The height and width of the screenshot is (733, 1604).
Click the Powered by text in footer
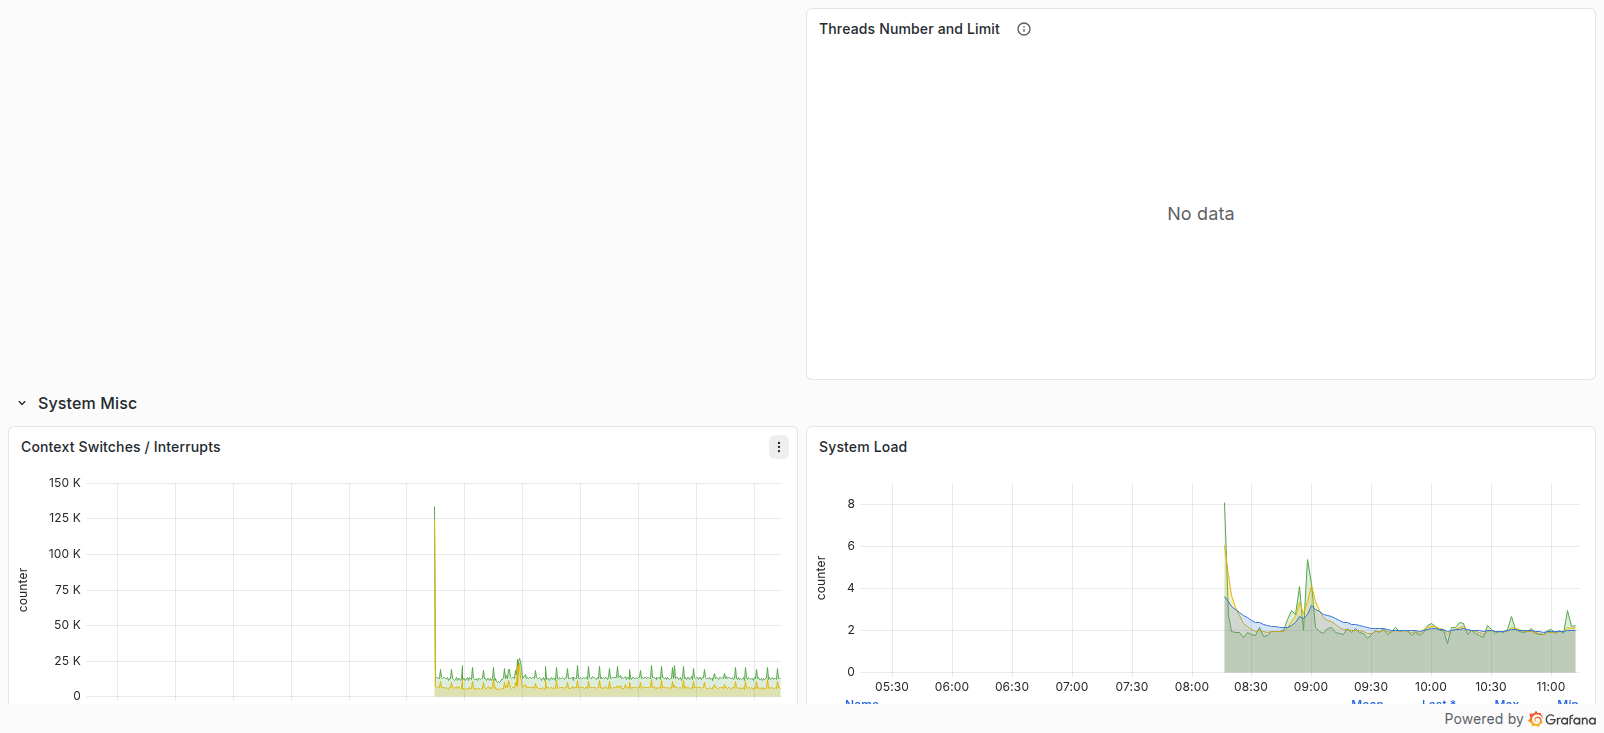(x=1484, y=719)
